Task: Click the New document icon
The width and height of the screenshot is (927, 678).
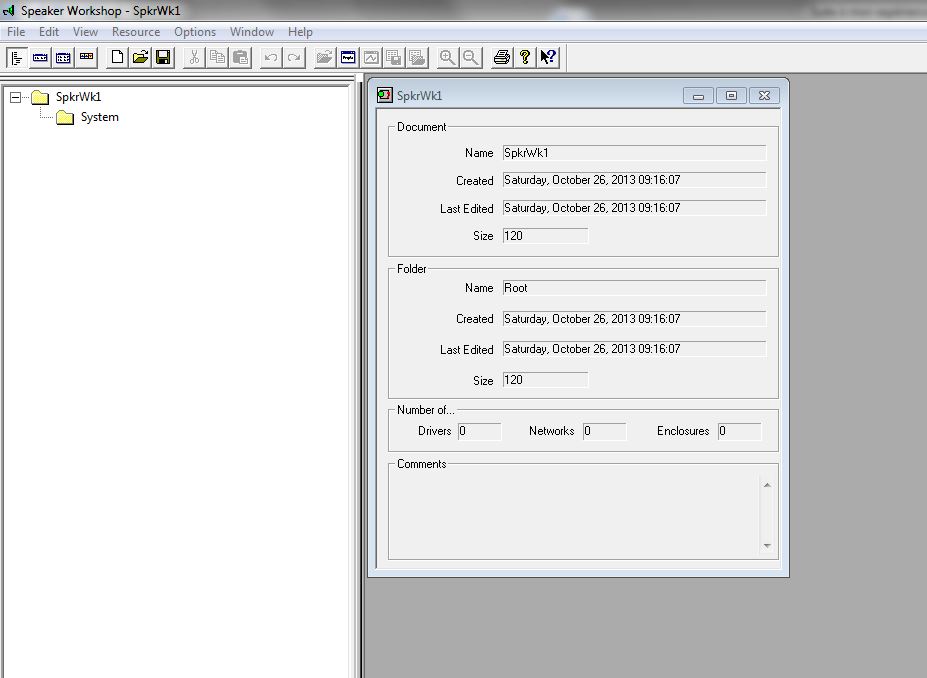Action: [117, 57]
